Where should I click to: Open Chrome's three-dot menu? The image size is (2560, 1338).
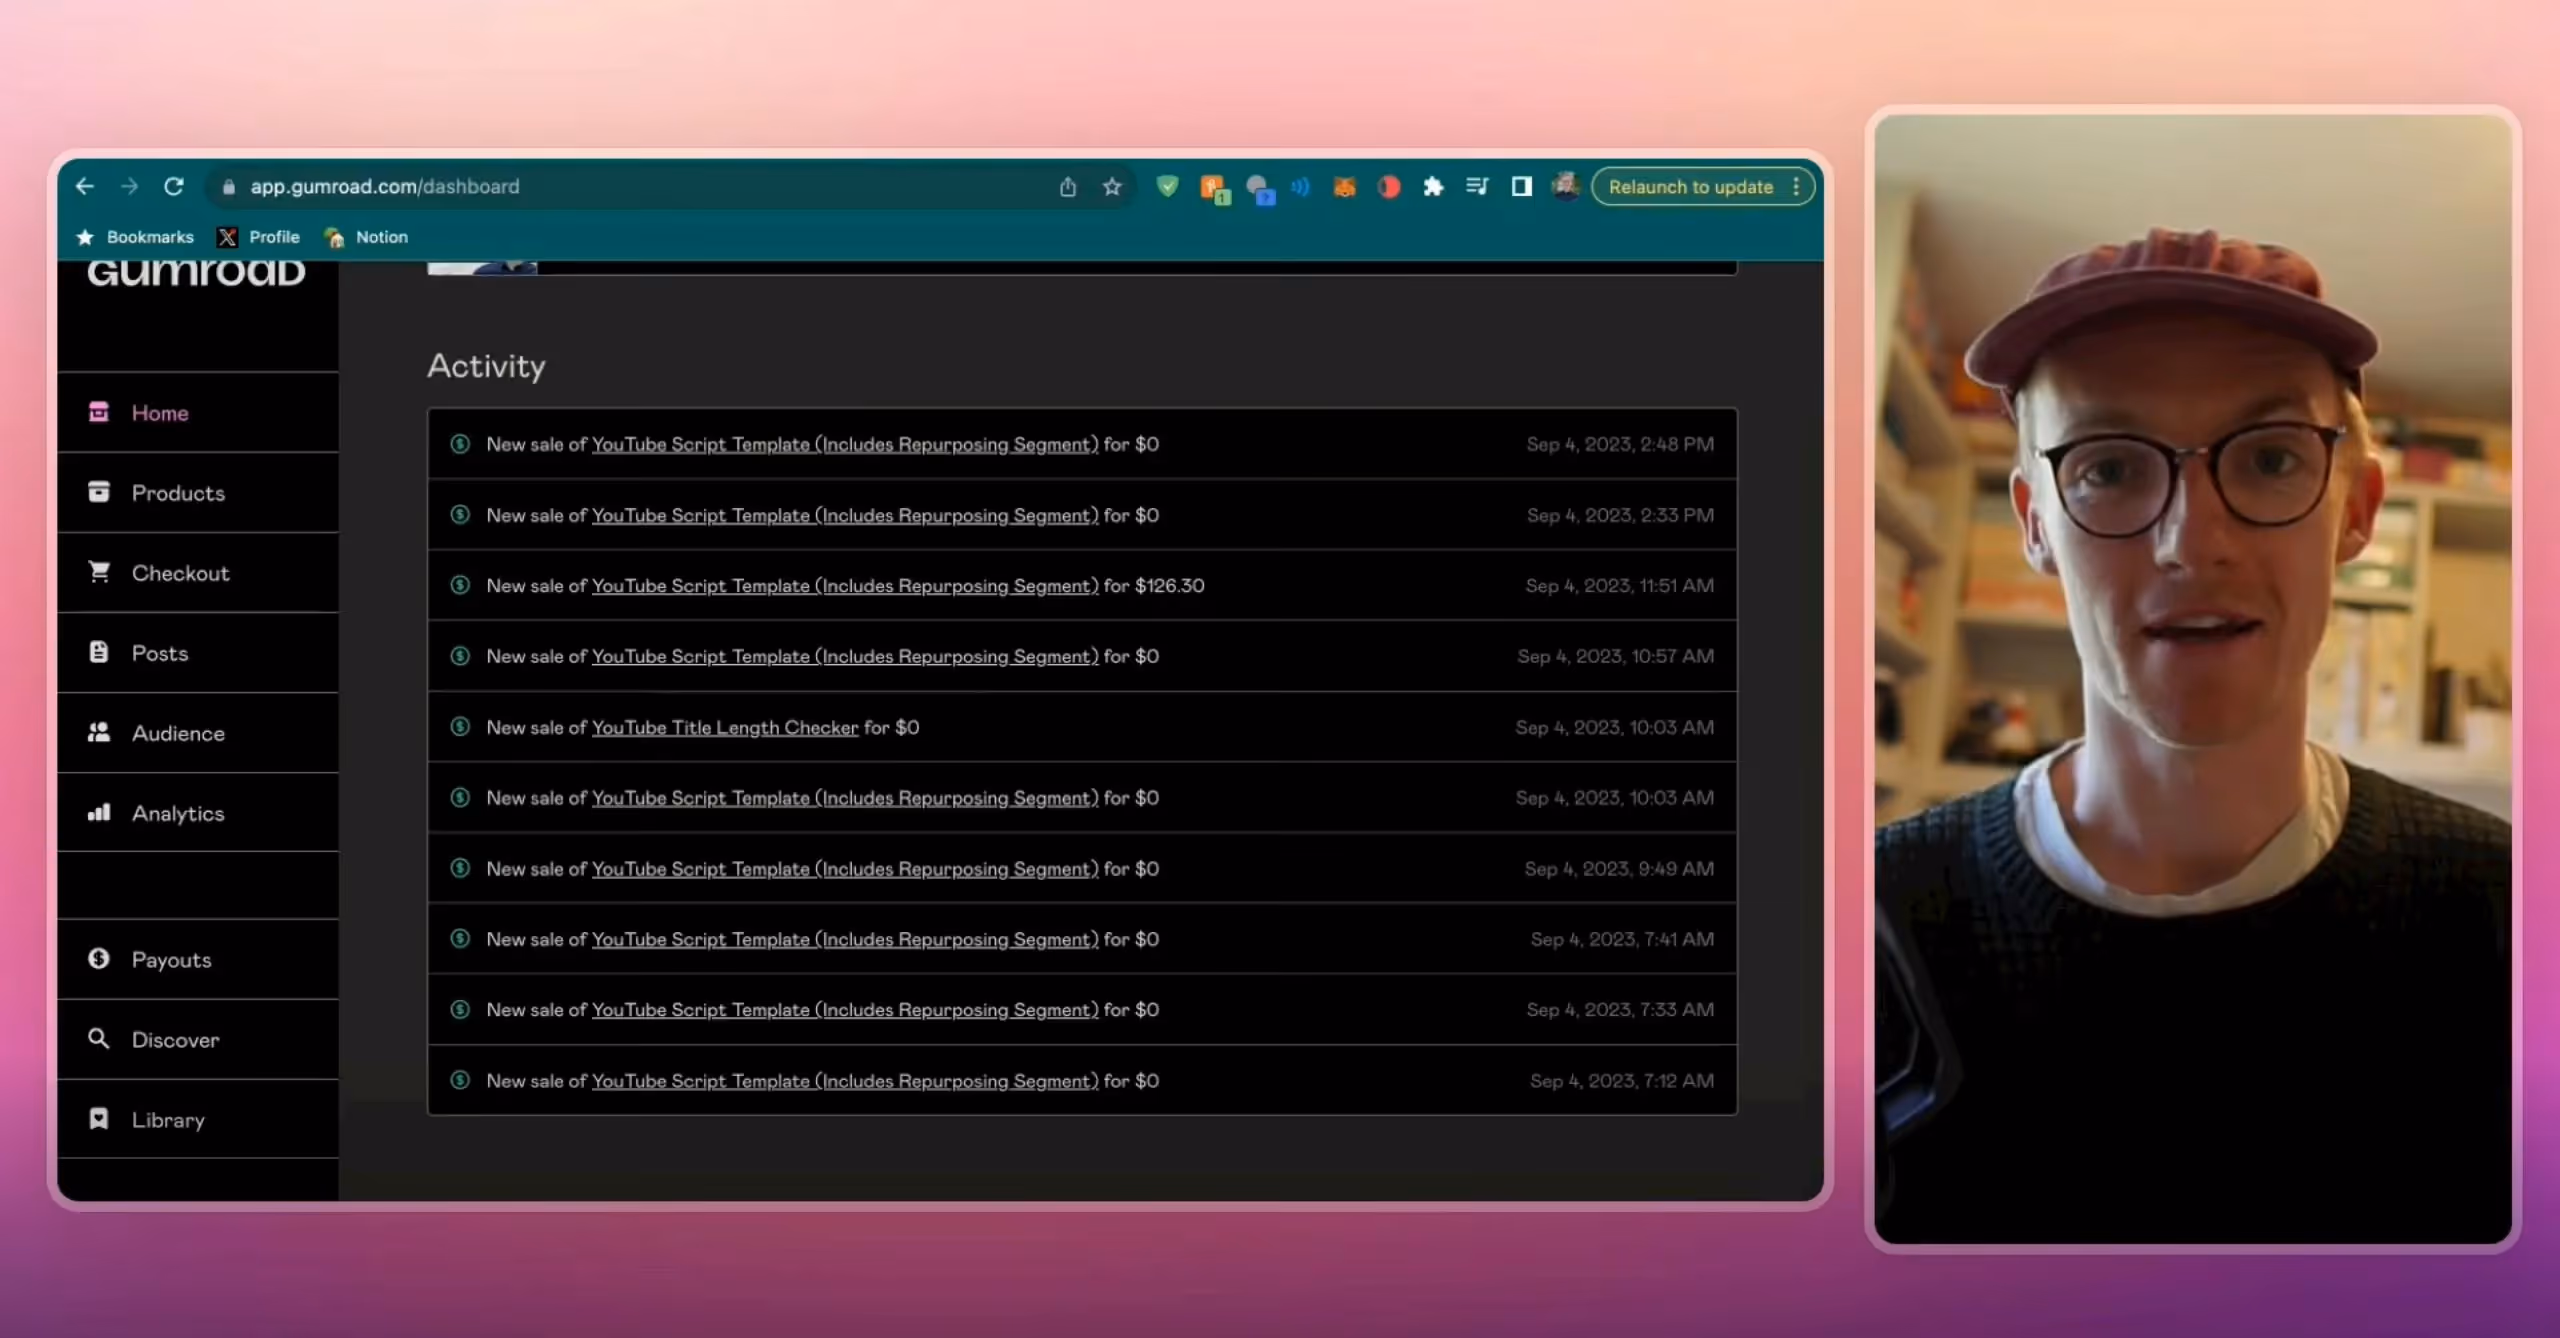(x=1797, y=187)
